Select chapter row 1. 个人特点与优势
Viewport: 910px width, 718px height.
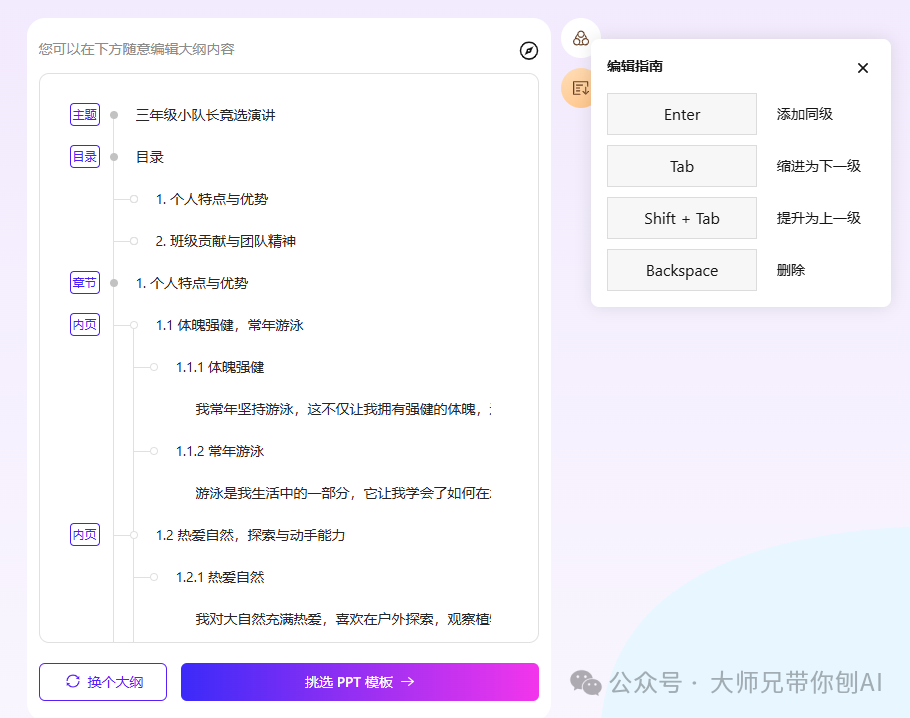coord(192,283)
